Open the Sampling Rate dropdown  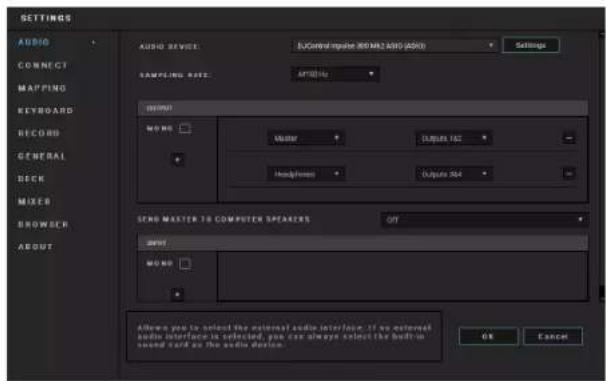[335, 74]
